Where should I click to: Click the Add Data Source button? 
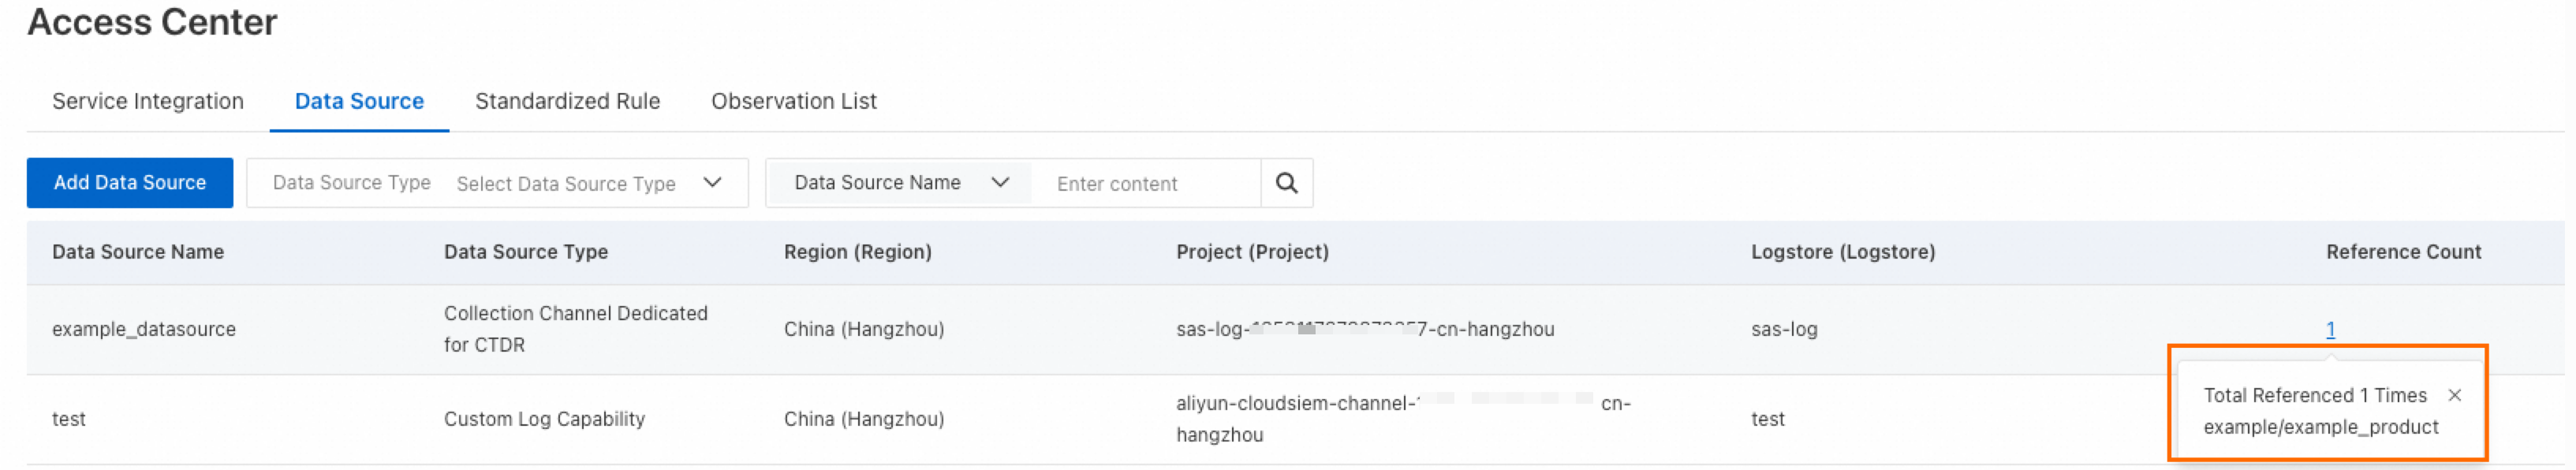(x=130, y=183)
